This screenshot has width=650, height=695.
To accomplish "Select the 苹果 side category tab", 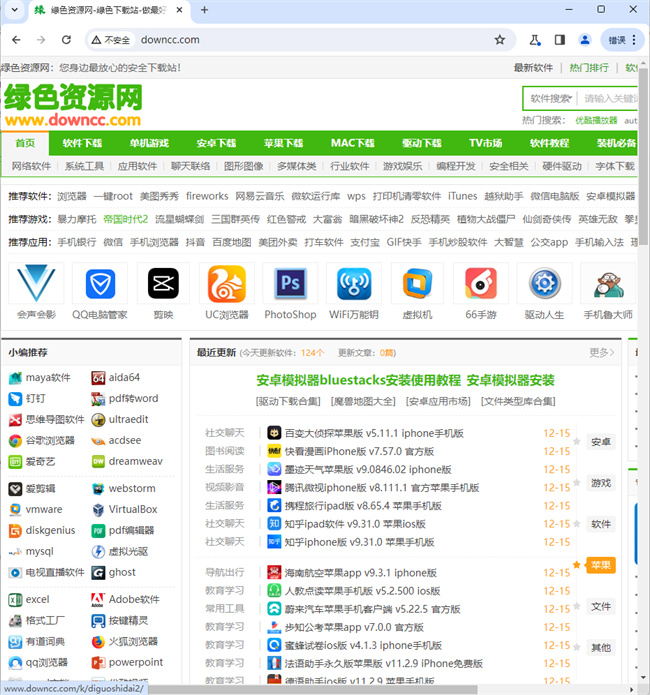I will pos(600,565).
